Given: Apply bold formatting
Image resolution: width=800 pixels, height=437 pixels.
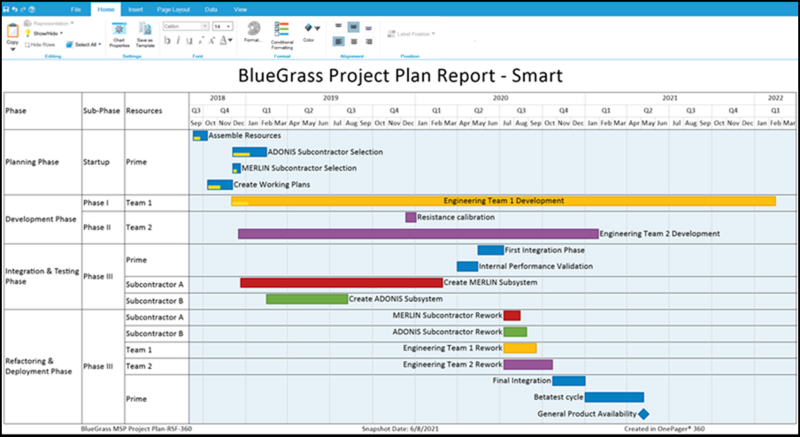Looking at the screenshot, I should 167,40.
